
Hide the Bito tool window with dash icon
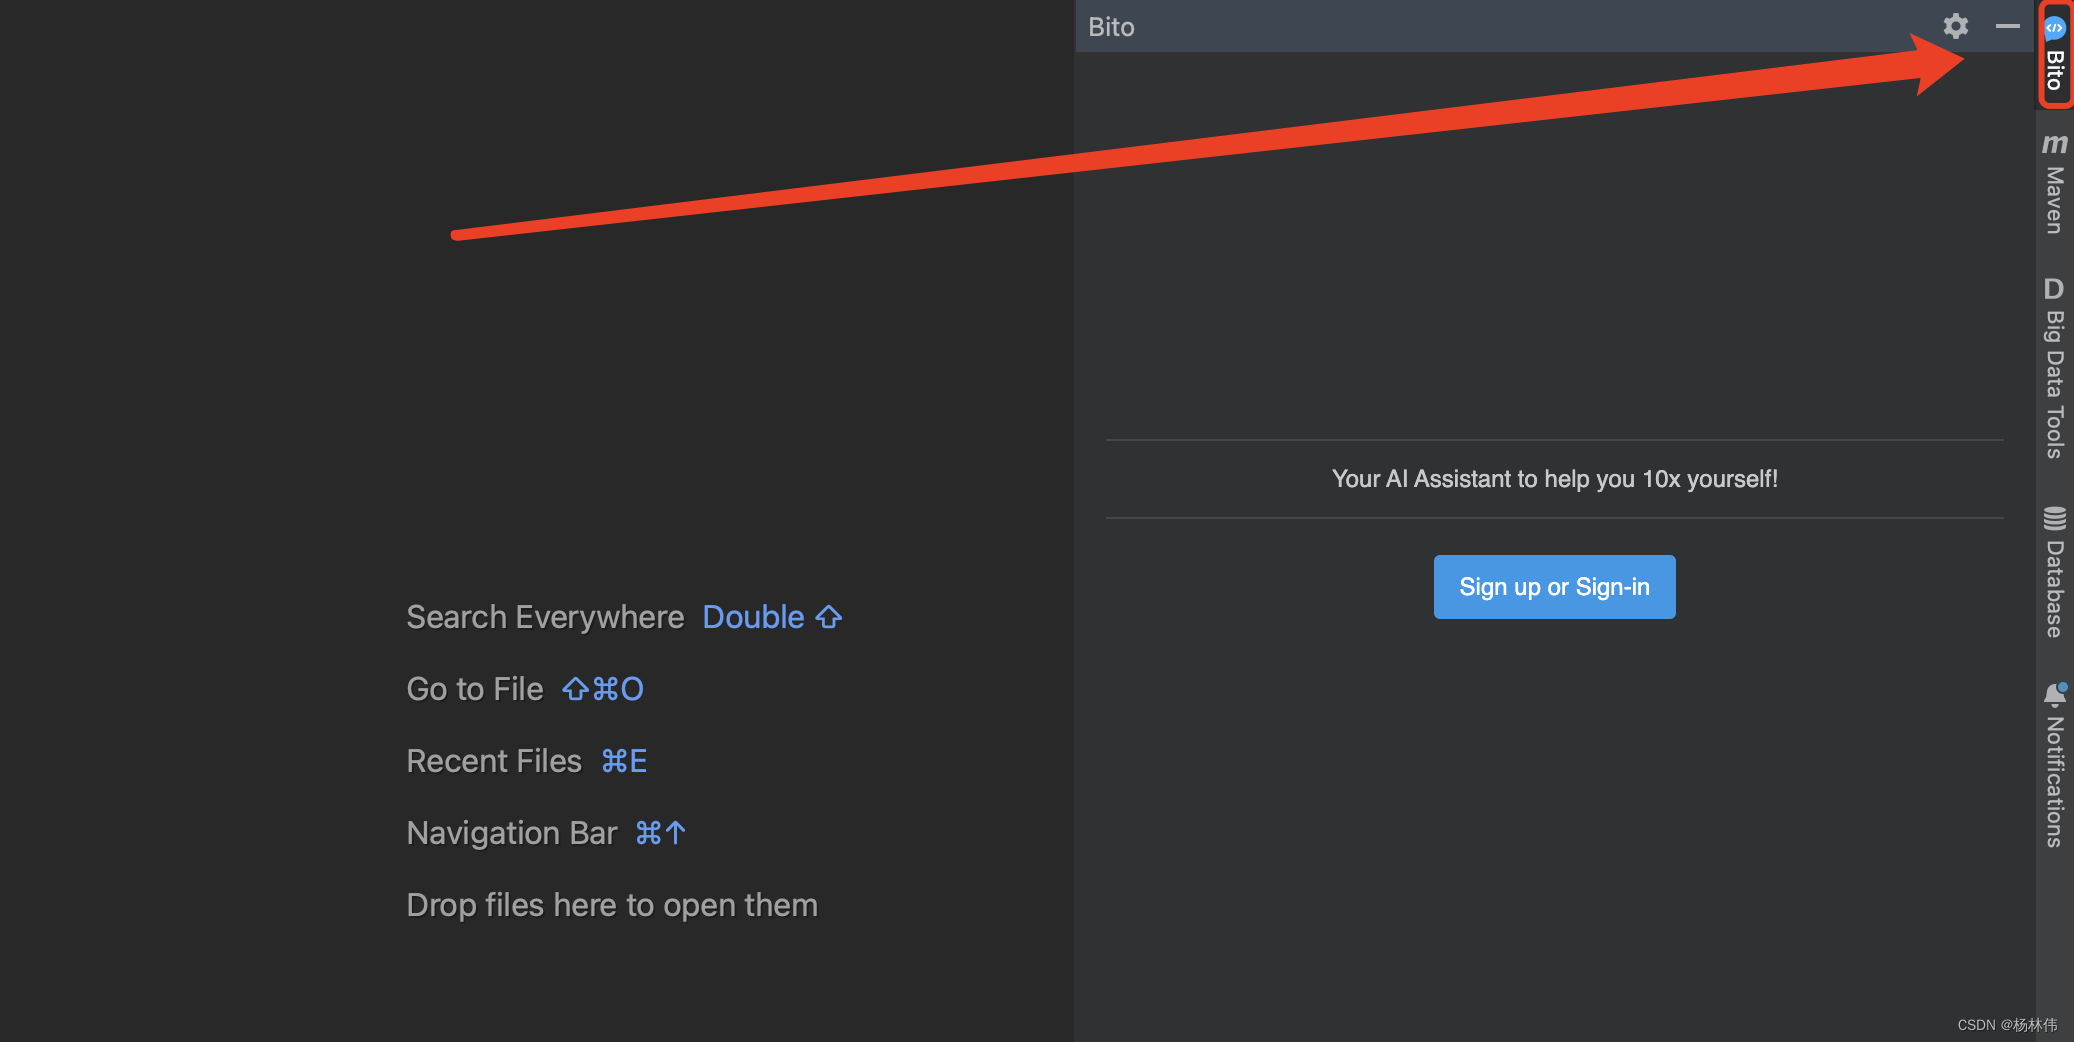(2007, 26)
